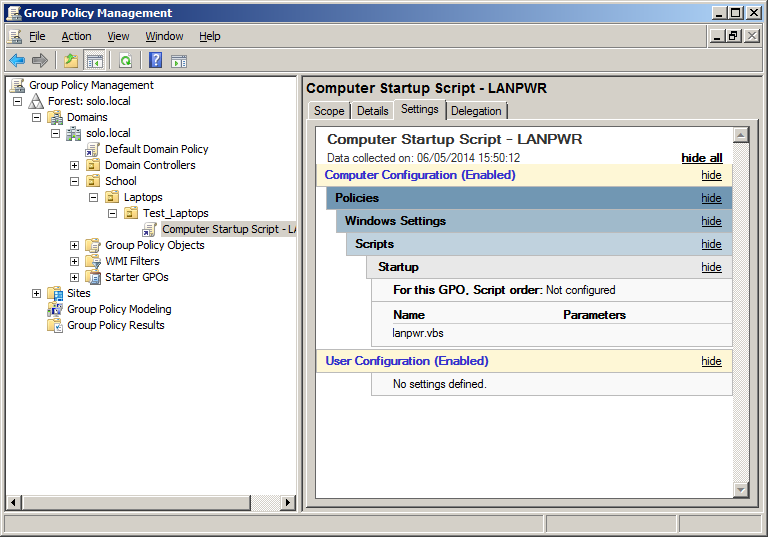Collapse the School OU node
Image resolution: width=768 pixels, height=537 pixels.
(x=74, y=182)
